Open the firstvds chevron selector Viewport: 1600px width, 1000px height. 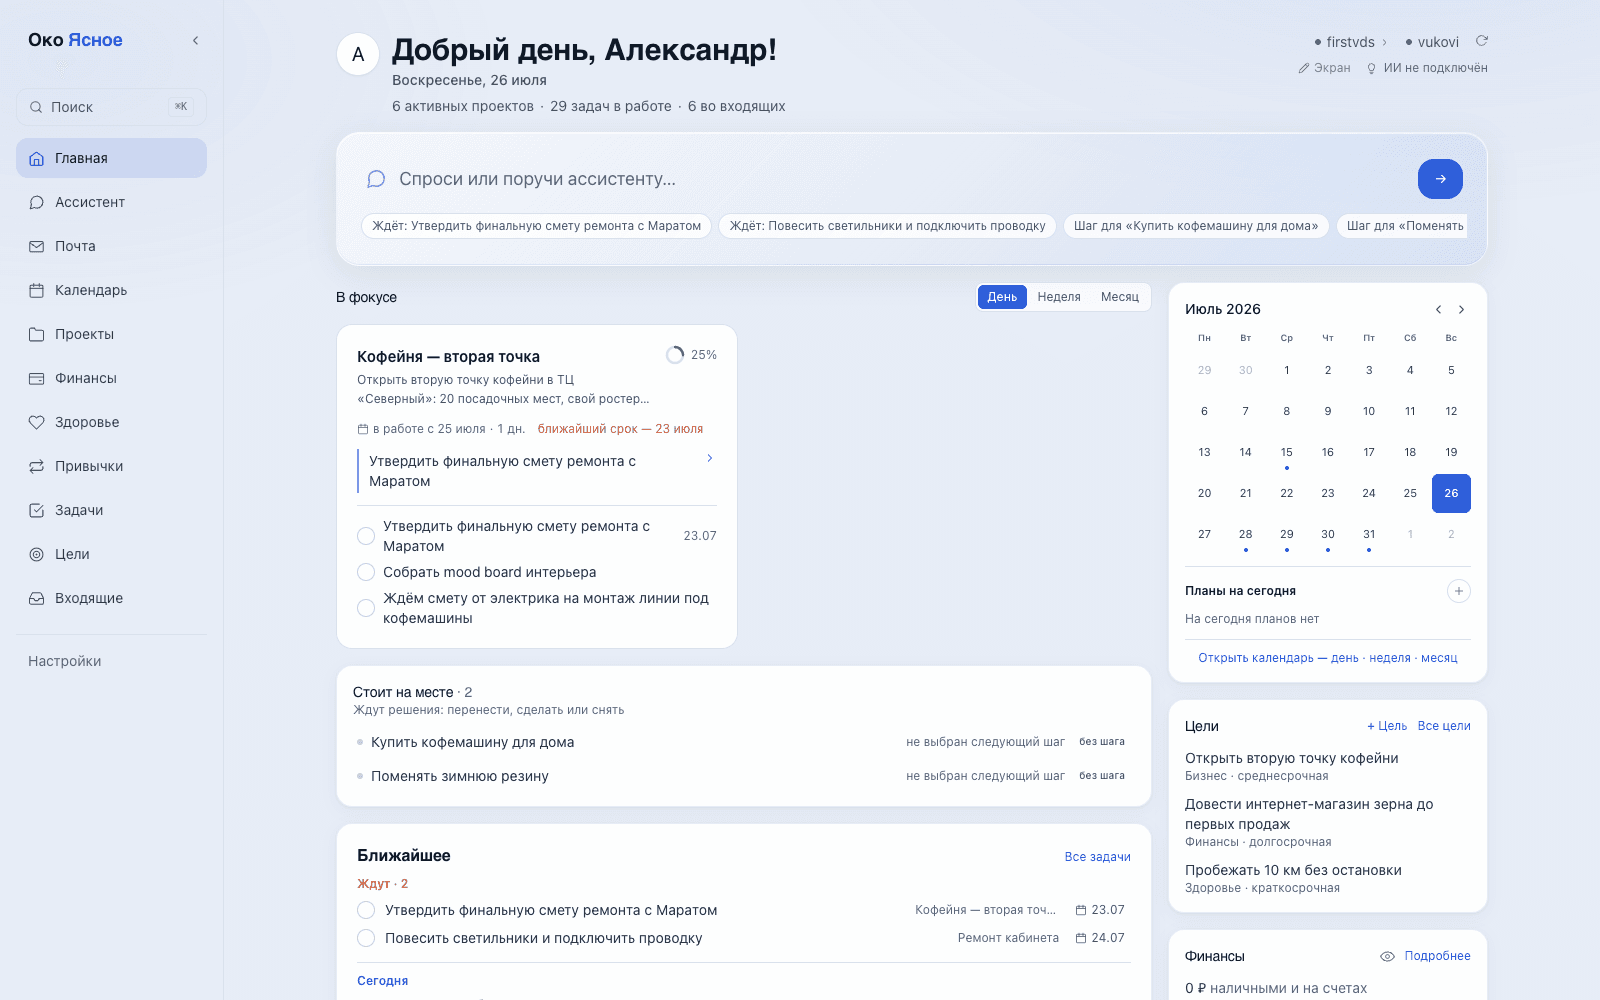(x=1384, y=42)
